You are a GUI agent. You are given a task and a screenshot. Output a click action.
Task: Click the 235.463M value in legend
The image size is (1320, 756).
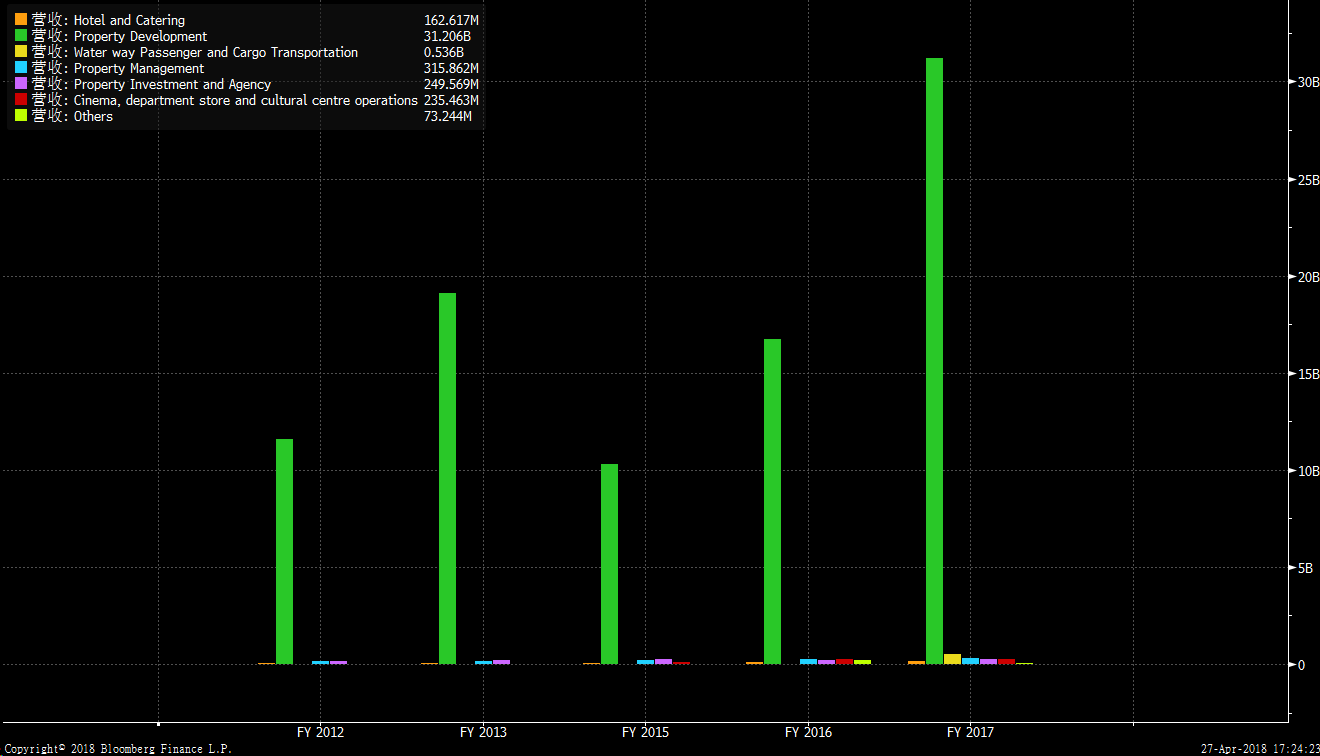coord(451,100)
